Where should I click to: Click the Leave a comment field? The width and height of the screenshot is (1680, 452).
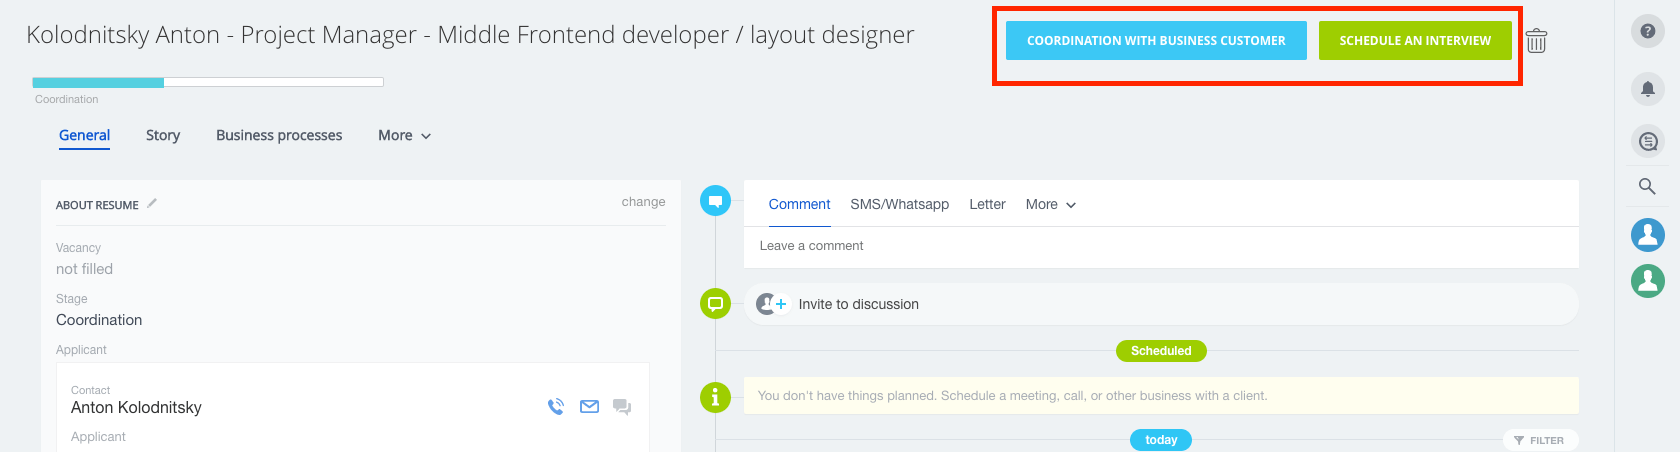click(x=1161, y=247)
